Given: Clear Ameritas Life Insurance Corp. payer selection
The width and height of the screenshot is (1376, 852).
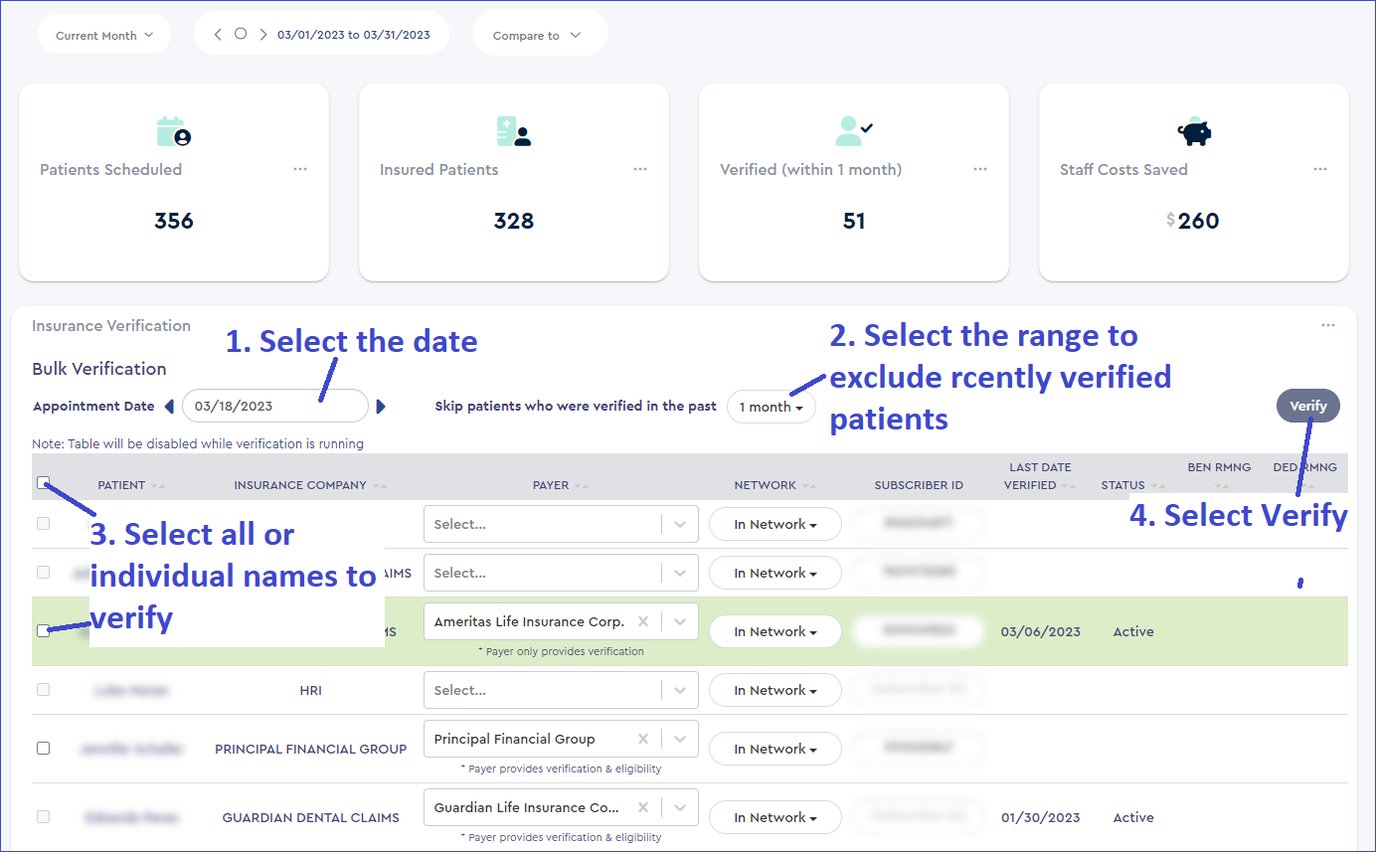Looking at the screenshot, I should (x=643, y=622).
